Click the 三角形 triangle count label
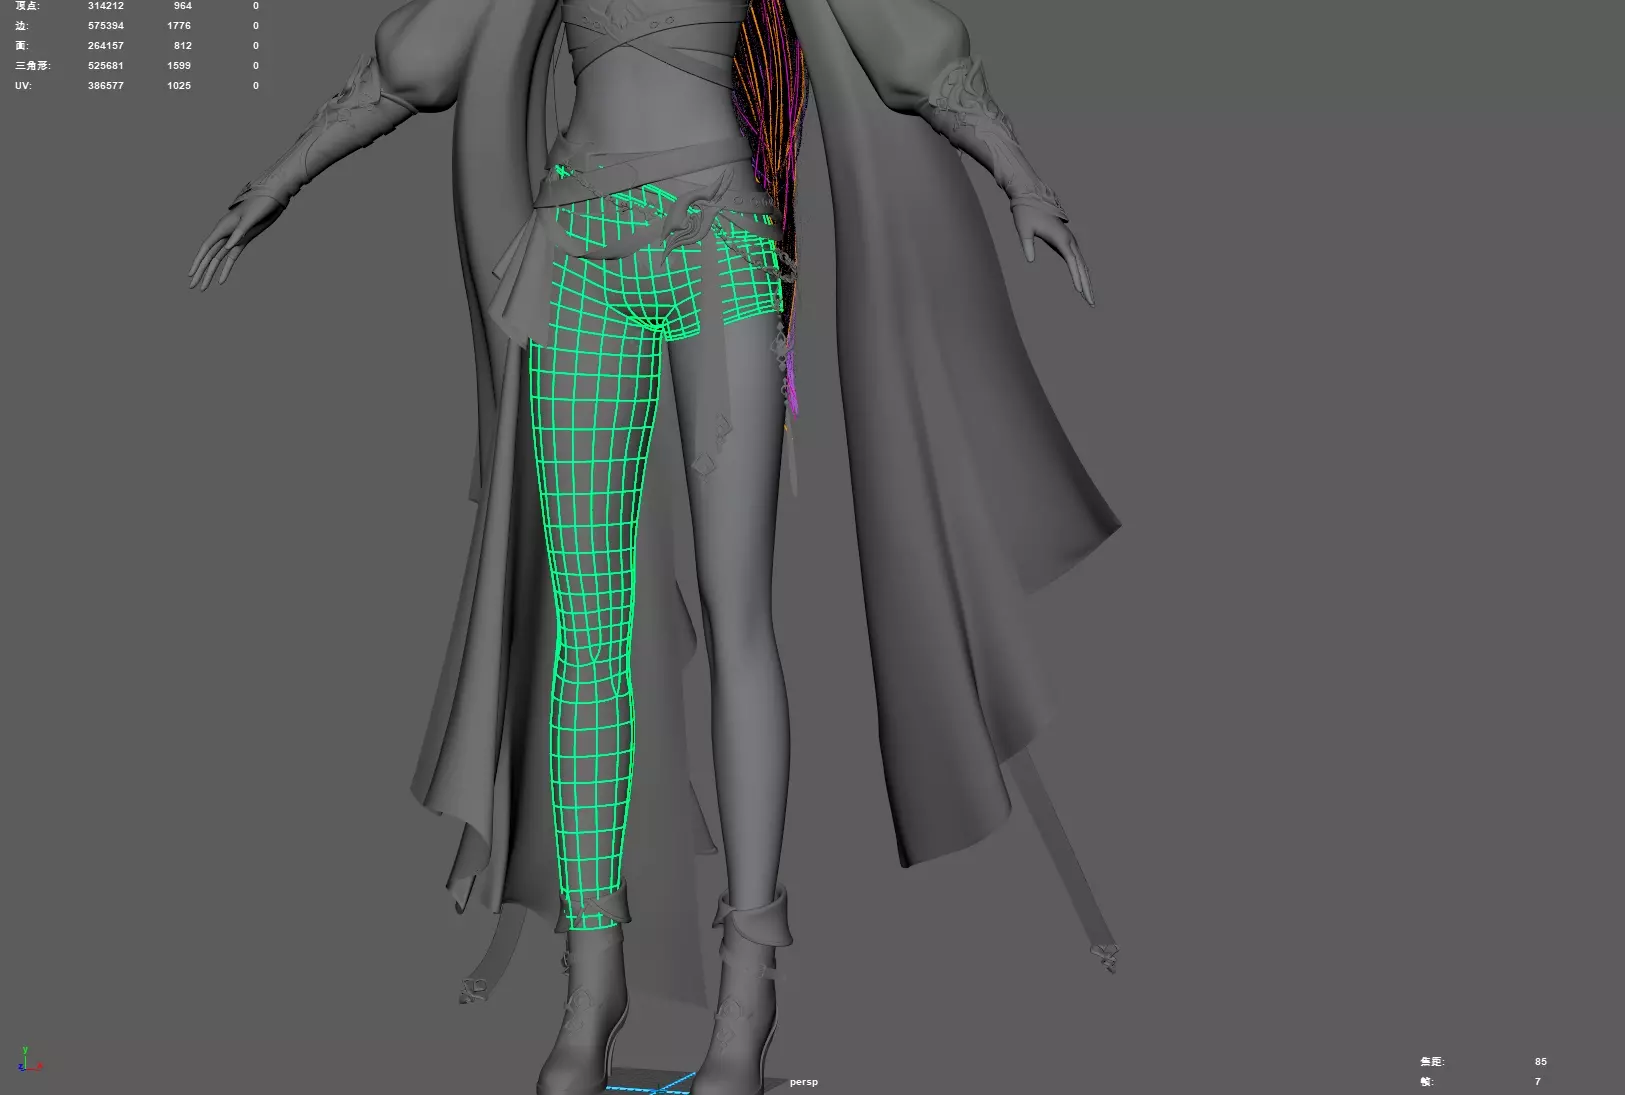 click(32, 66)
